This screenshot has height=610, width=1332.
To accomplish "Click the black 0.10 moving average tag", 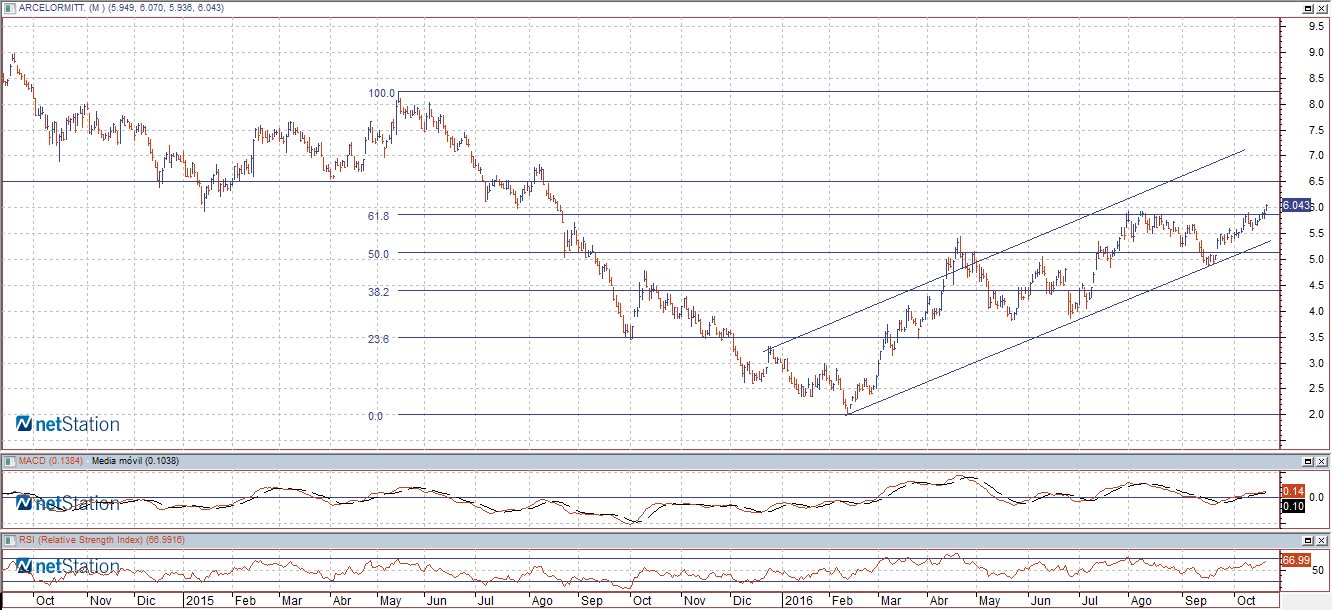I will pyautogui.click(x=1292, y=506).
